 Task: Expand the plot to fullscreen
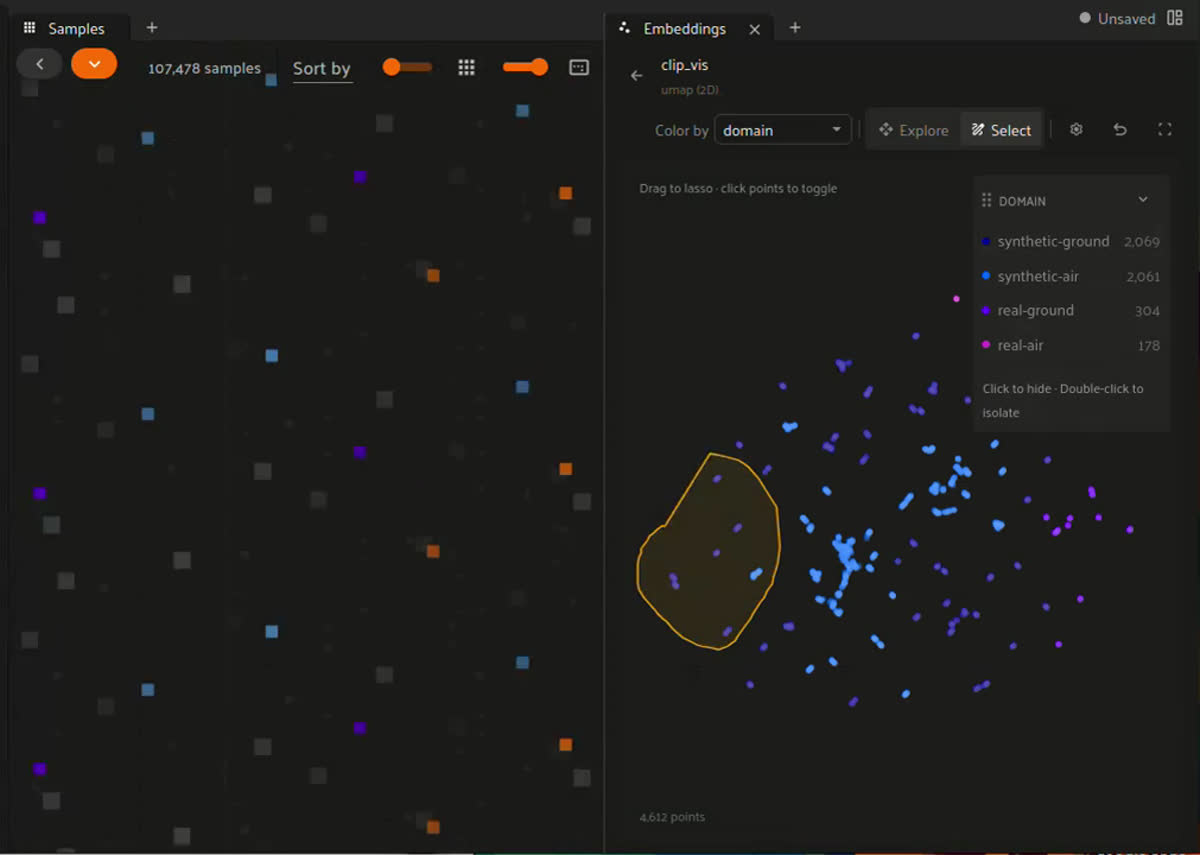(1164, 130)
